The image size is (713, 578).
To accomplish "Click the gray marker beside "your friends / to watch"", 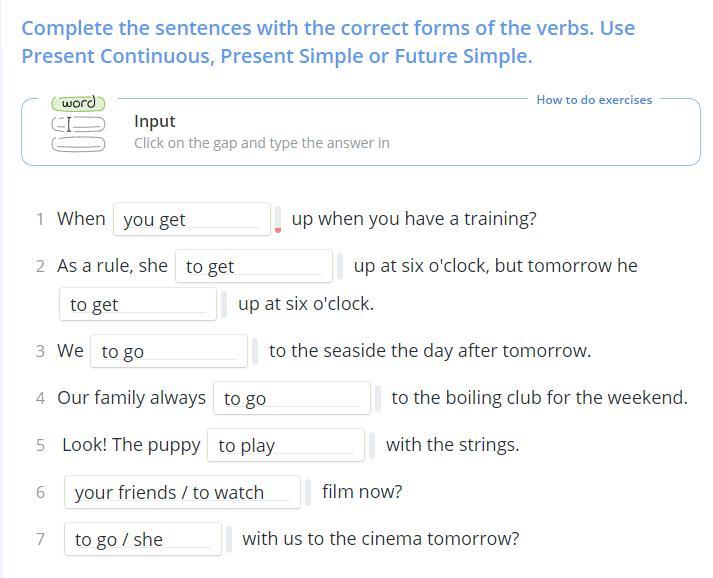I will coord(308,492).
